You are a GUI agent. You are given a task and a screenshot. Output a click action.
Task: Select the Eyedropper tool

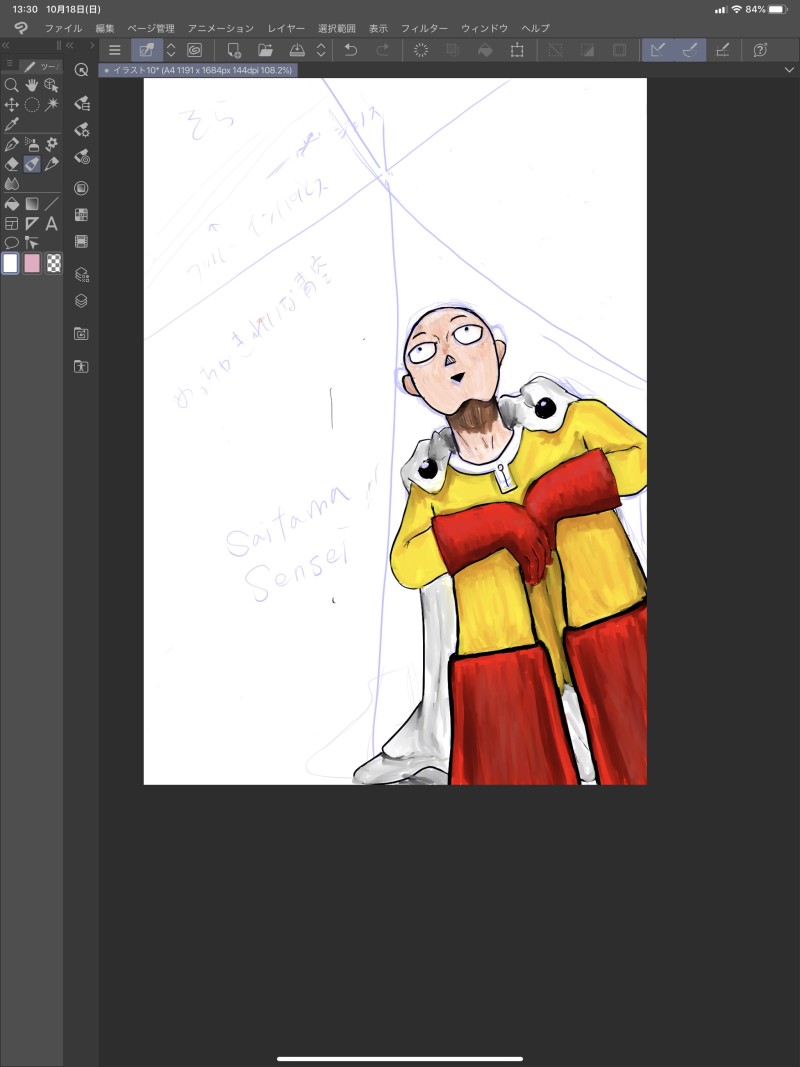click(x=11, y=125)
